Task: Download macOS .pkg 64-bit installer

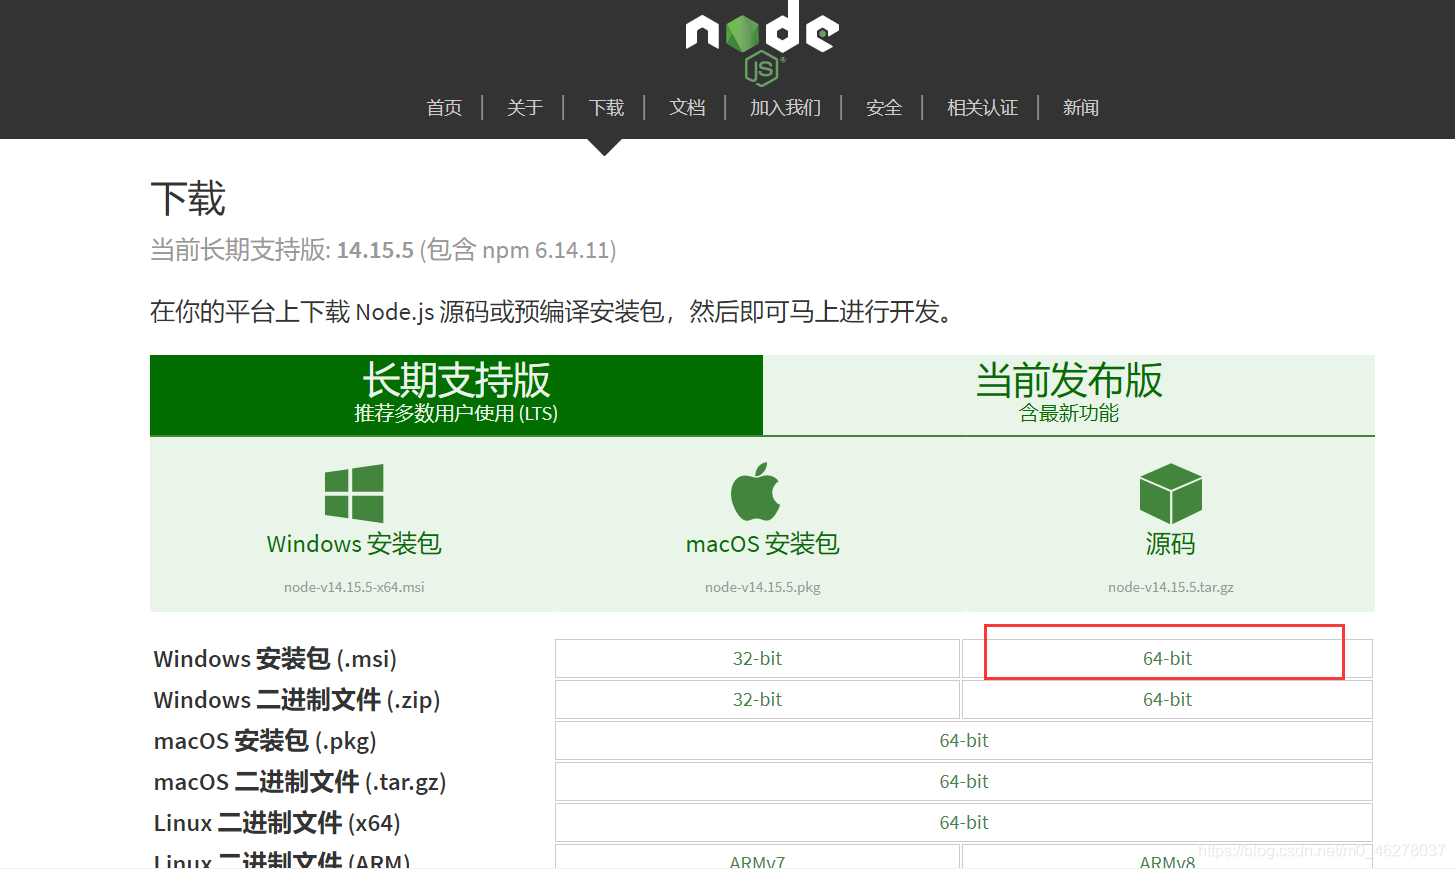Action: pos(964,741)
